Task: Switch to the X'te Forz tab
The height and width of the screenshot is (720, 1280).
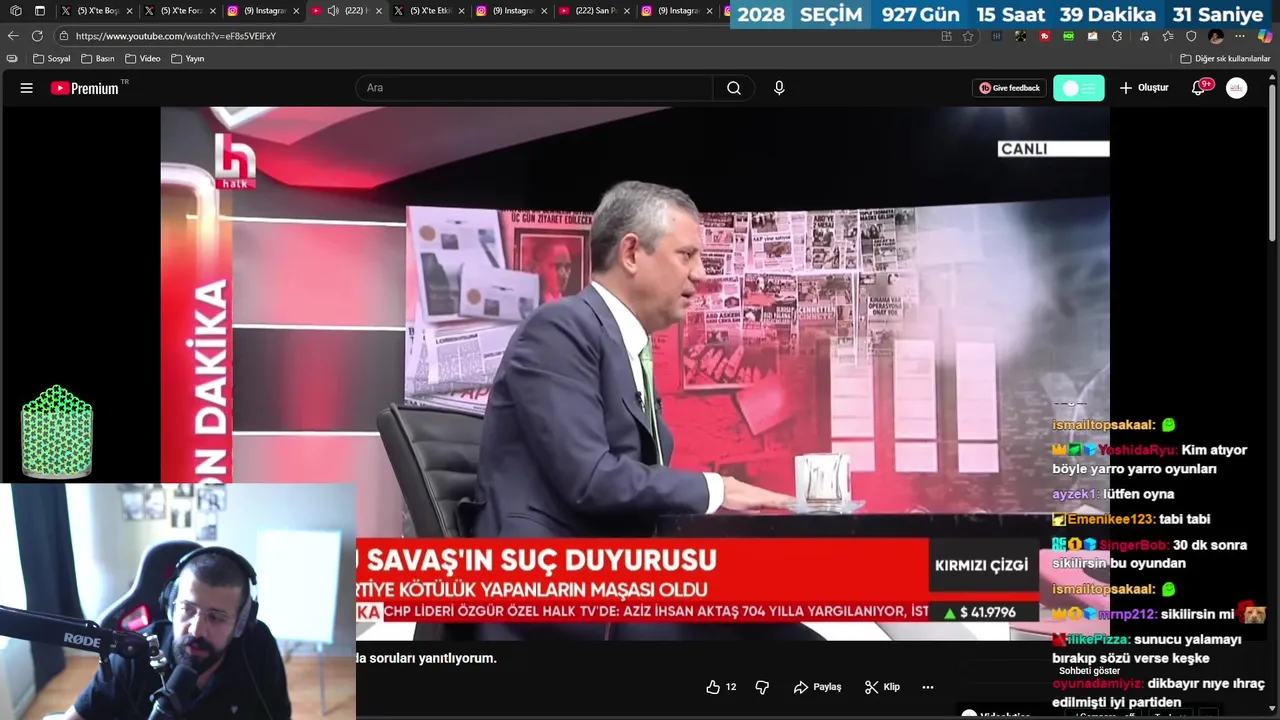Action: click(181, 11)
